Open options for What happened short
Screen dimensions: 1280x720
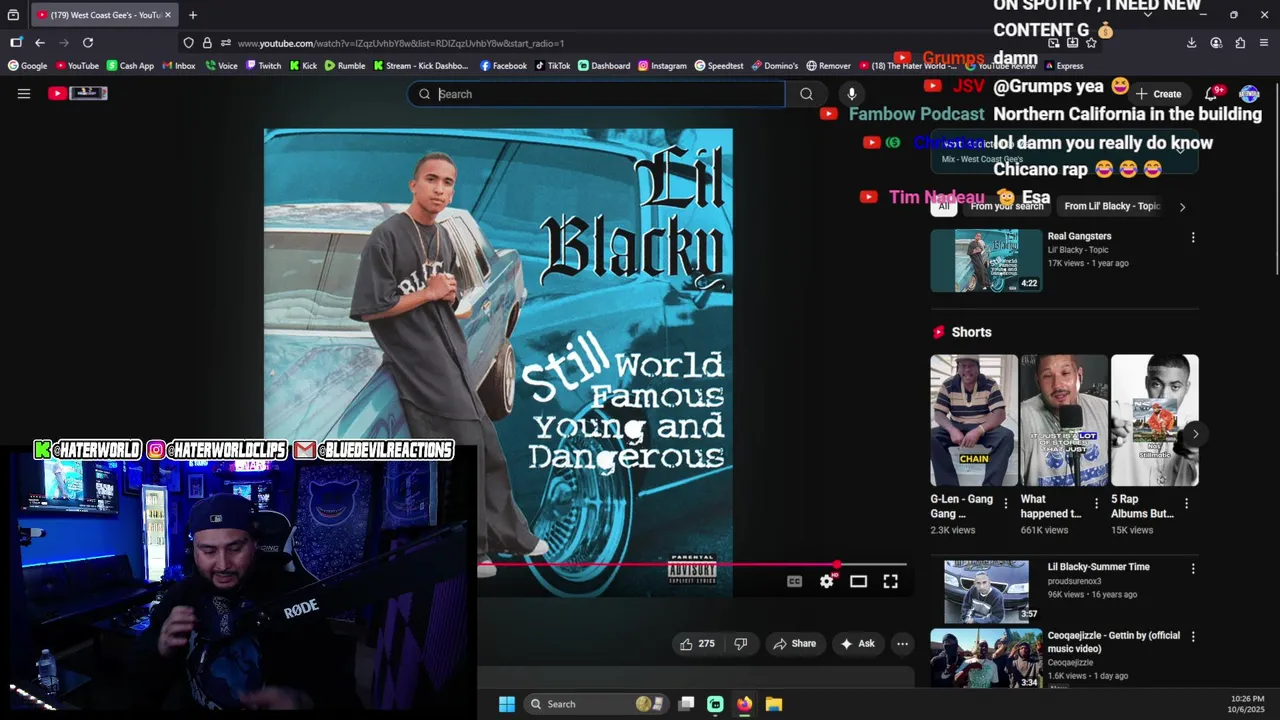pyautogui.click(x=1096, y=504)
